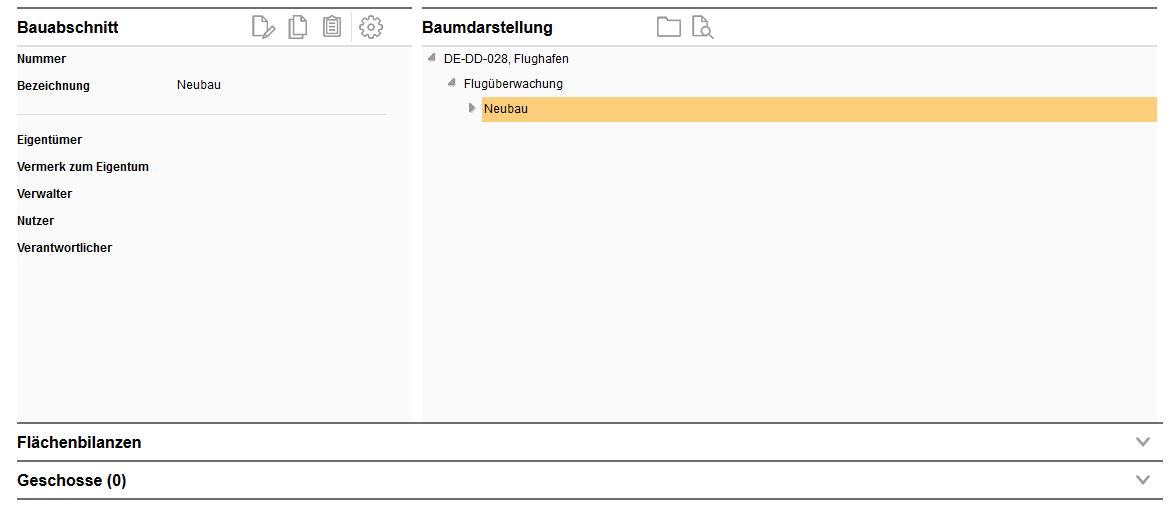Expand Flächenbilanzen using its chevron
The image size is (1176, 507).
coord(1144,442)
